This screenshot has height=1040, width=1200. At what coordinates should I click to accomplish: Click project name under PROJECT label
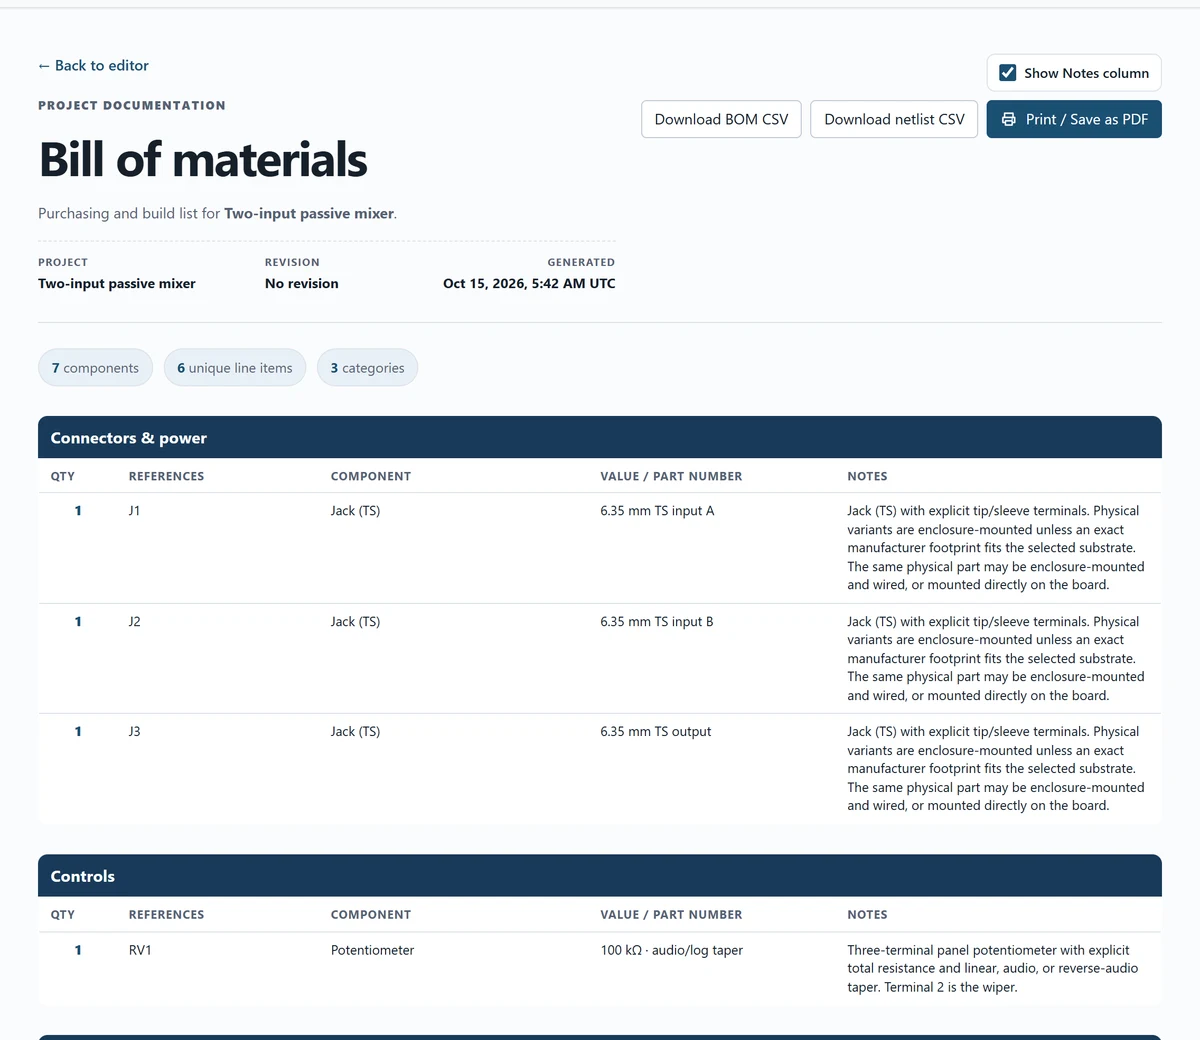(x=117, y=284)
